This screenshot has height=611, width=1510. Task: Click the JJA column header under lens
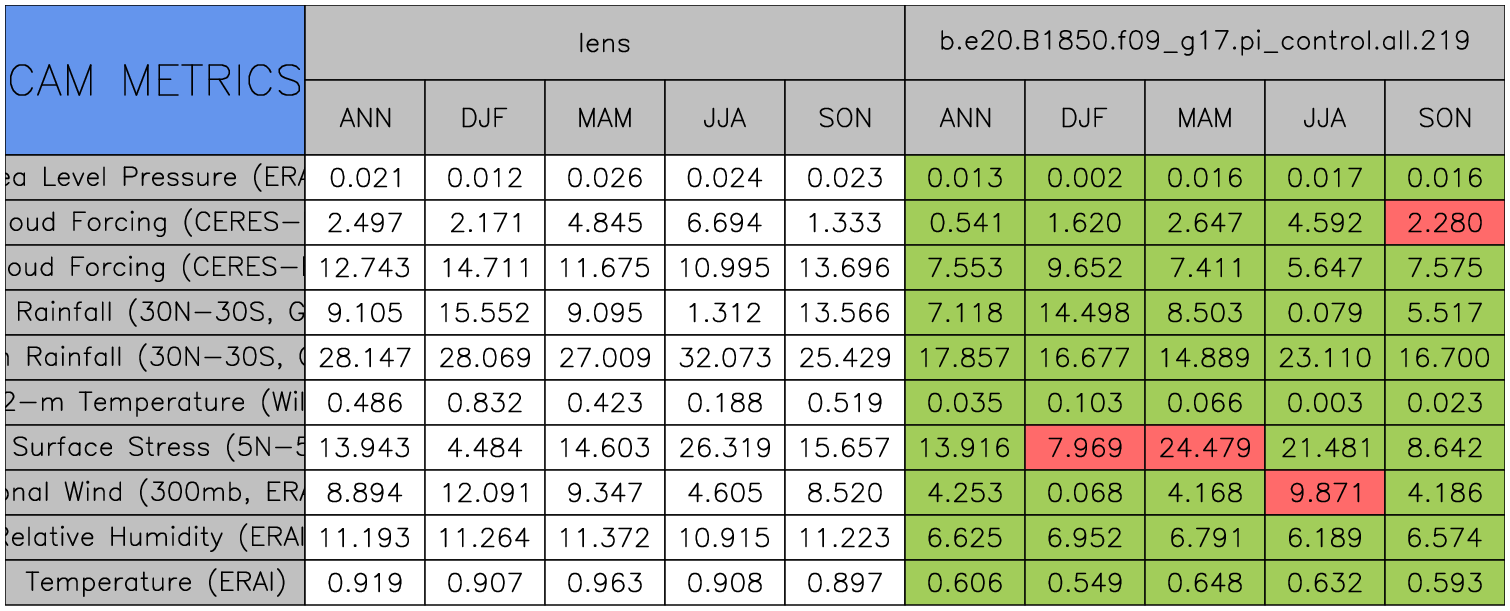[x=724, y=118]
